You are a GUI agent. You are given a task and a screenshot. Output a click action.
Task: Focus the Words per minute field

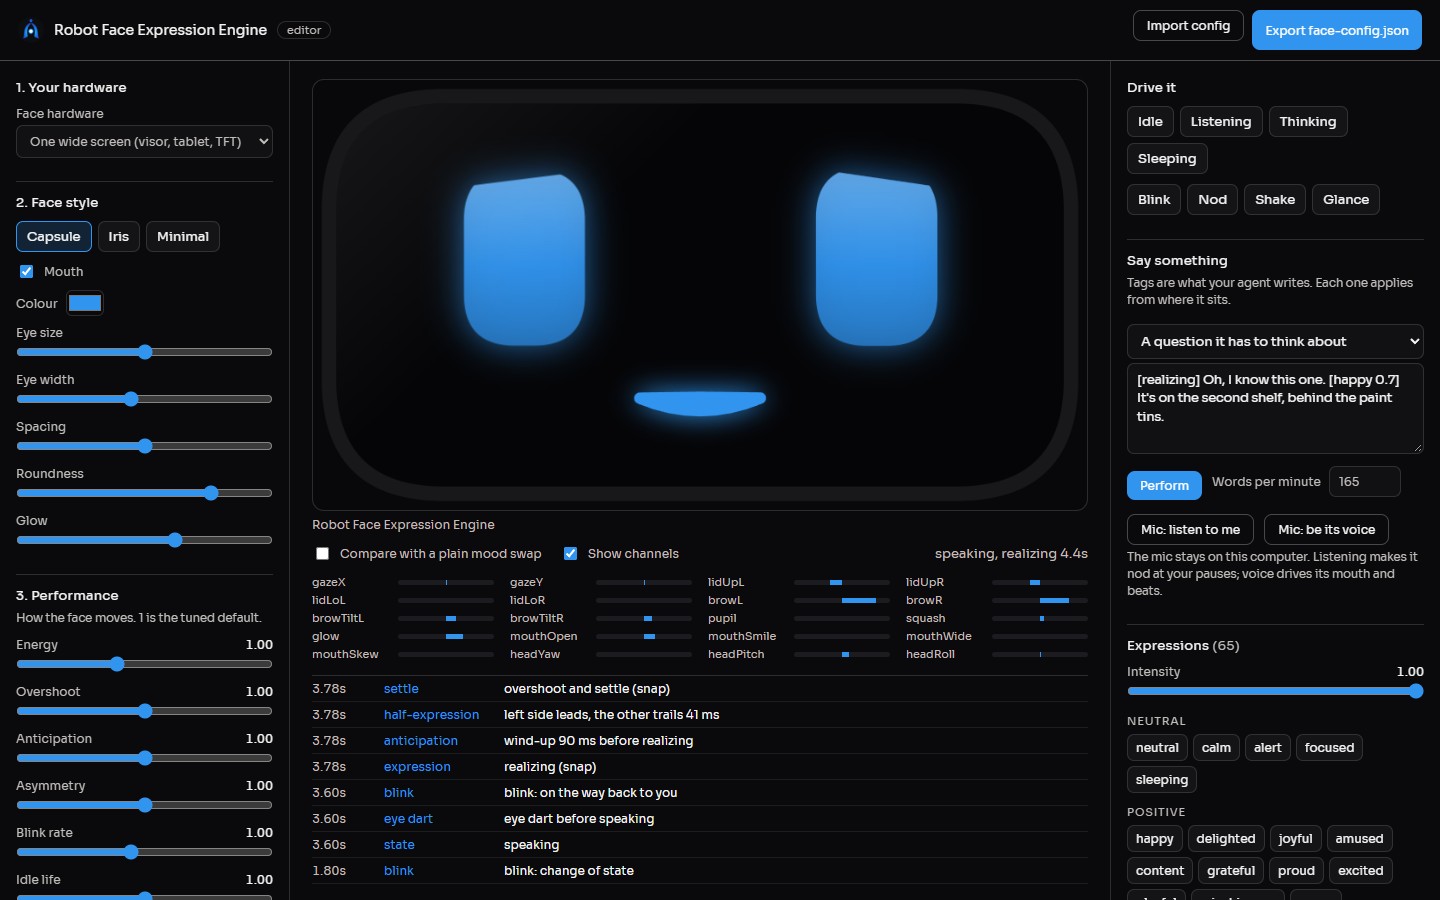[1364, 482]
